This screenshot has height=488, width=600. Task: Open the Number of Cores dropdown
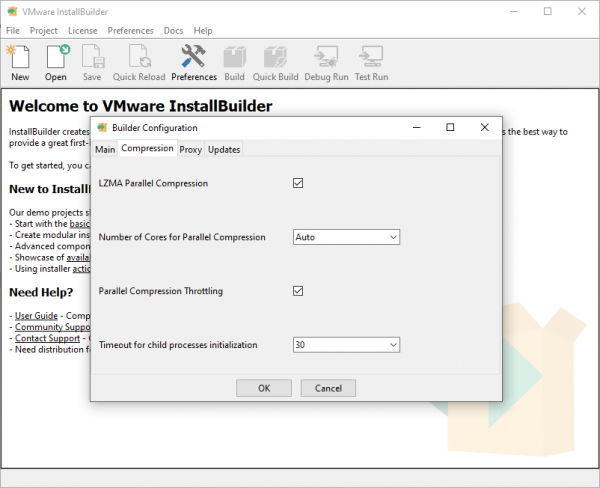coord(346,237)
